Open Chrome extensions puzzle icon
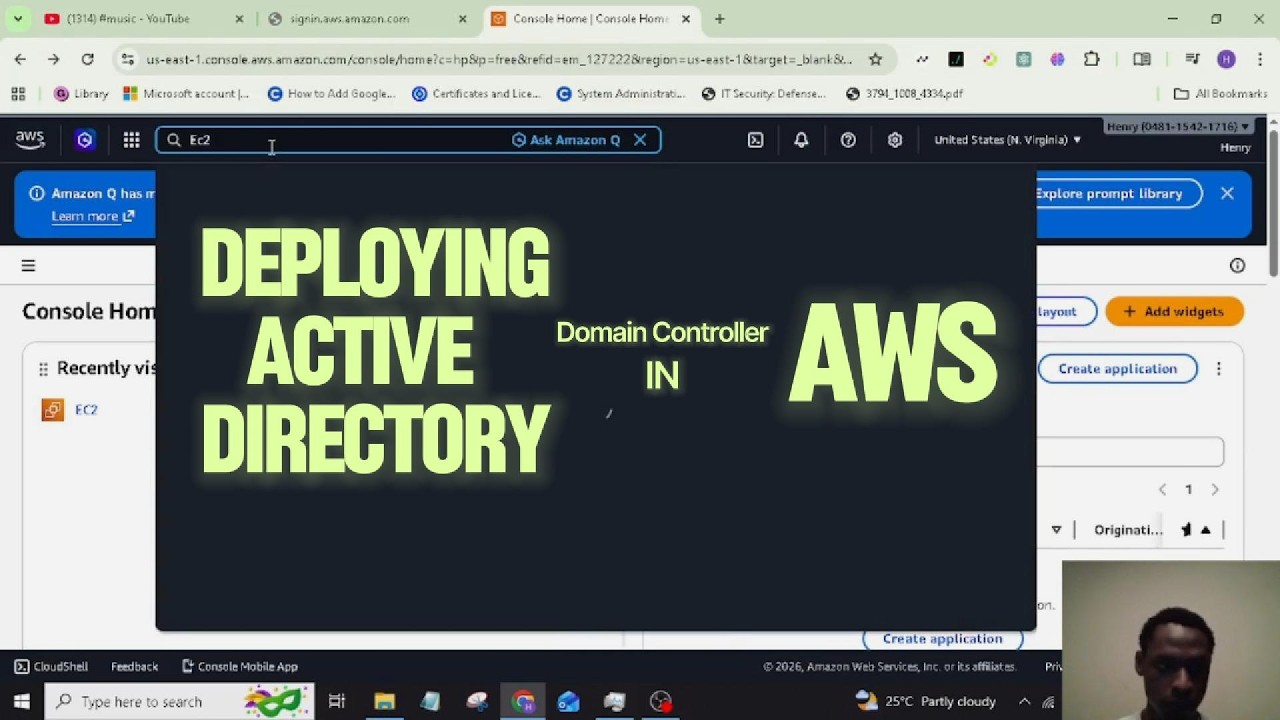 1091,59
